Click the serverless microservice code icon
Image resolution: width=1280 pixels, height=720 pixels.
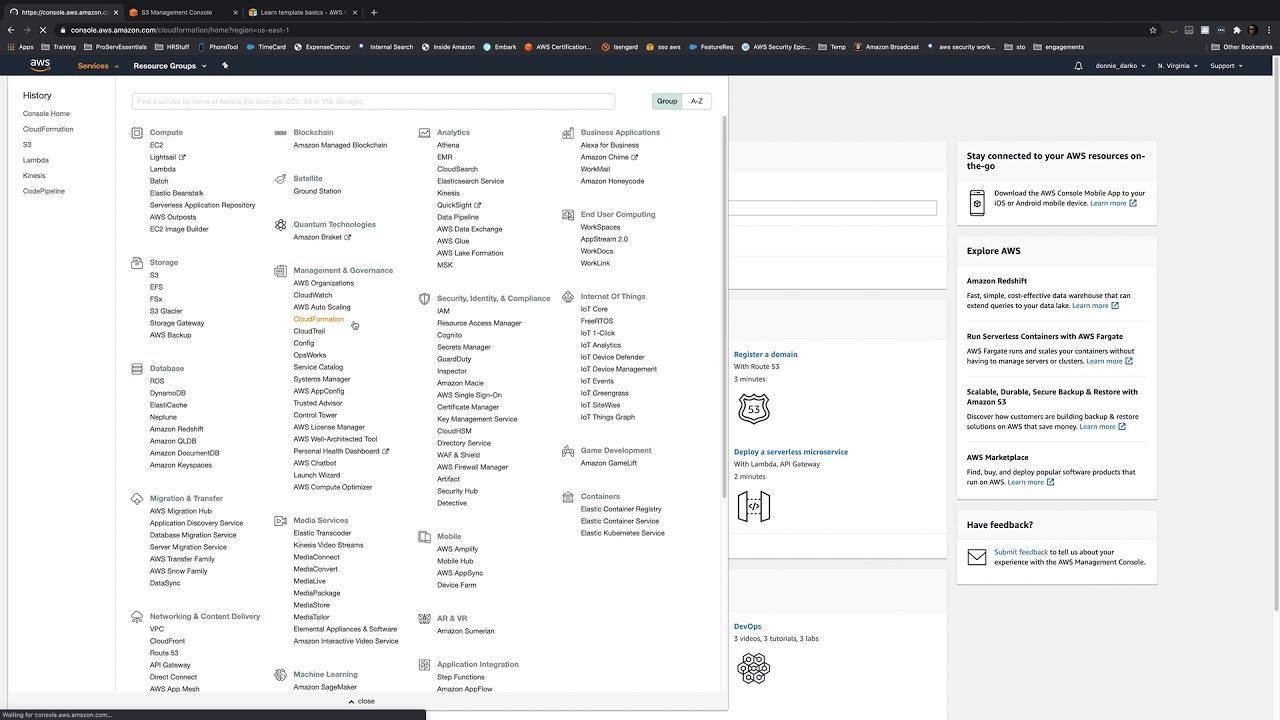point(754,507)
